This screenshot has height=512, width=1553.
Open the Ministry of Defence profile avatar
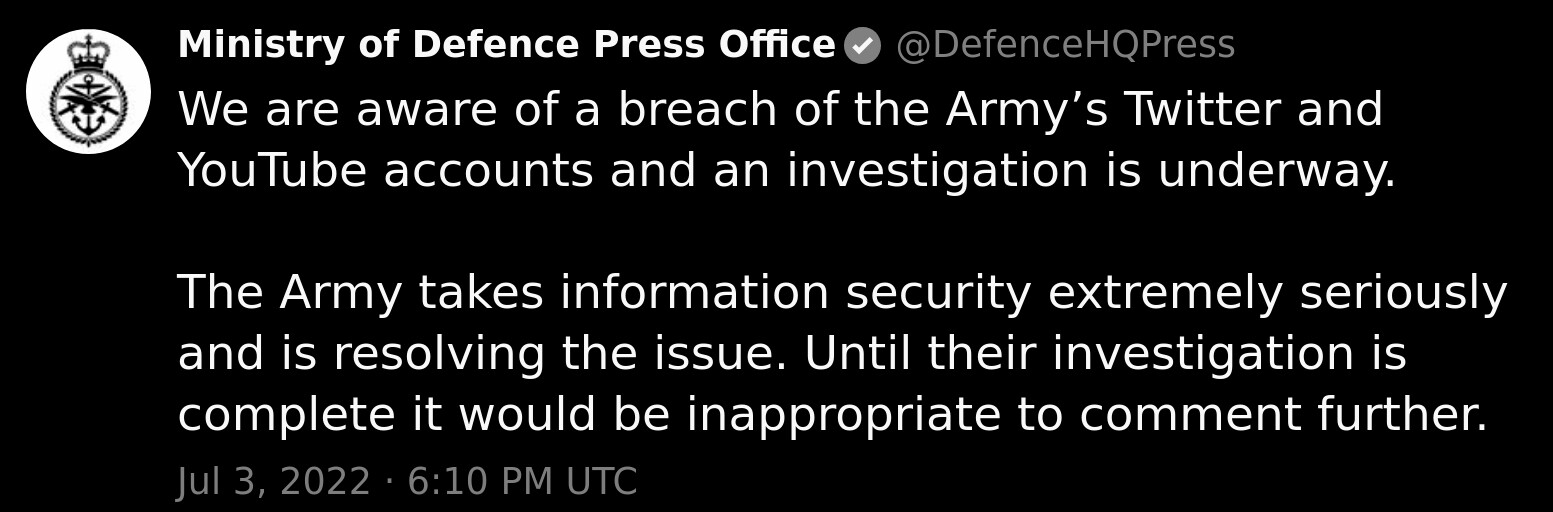88,91
